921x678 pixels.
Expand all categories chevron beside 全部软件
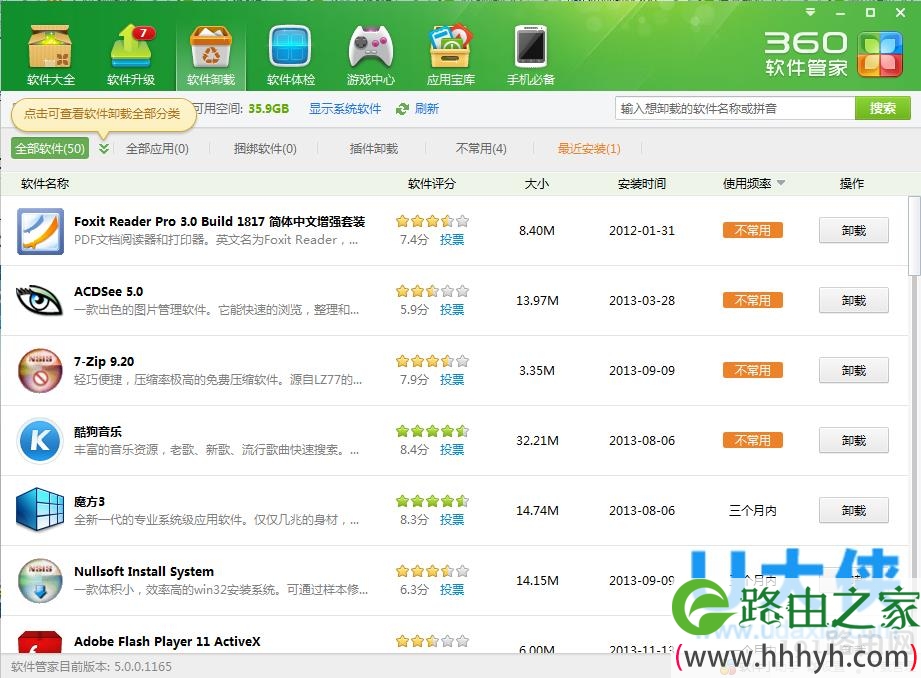pos(104,149)
